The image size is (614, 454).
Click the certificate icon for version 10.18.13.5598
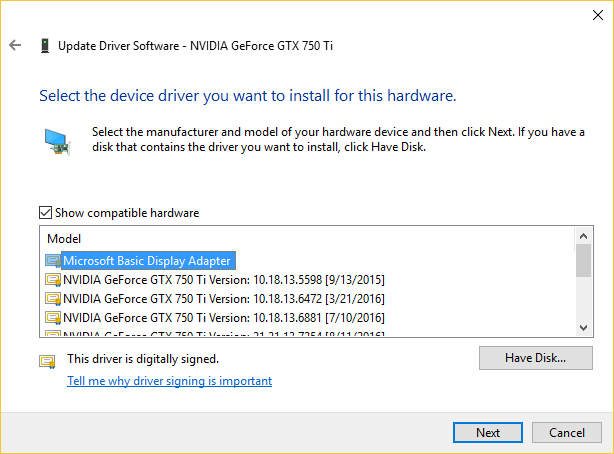click(53, 280)
